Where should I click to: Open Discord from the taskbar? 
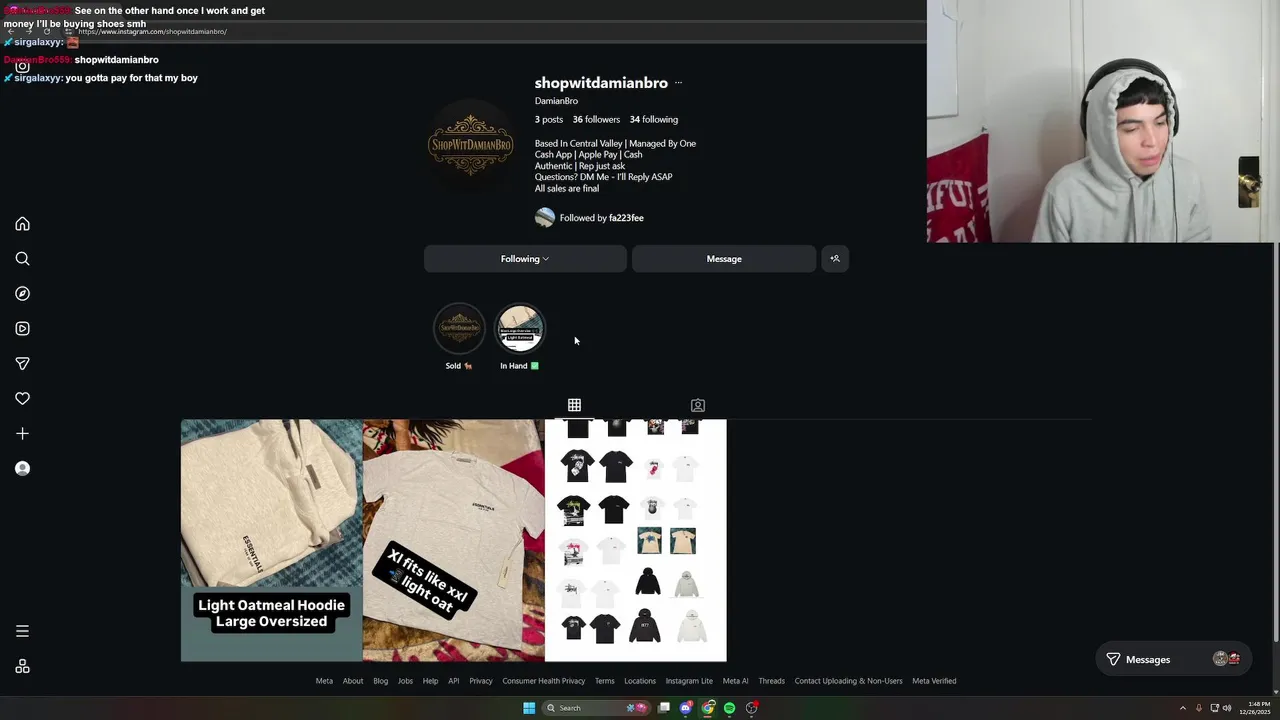coord(686,708)
